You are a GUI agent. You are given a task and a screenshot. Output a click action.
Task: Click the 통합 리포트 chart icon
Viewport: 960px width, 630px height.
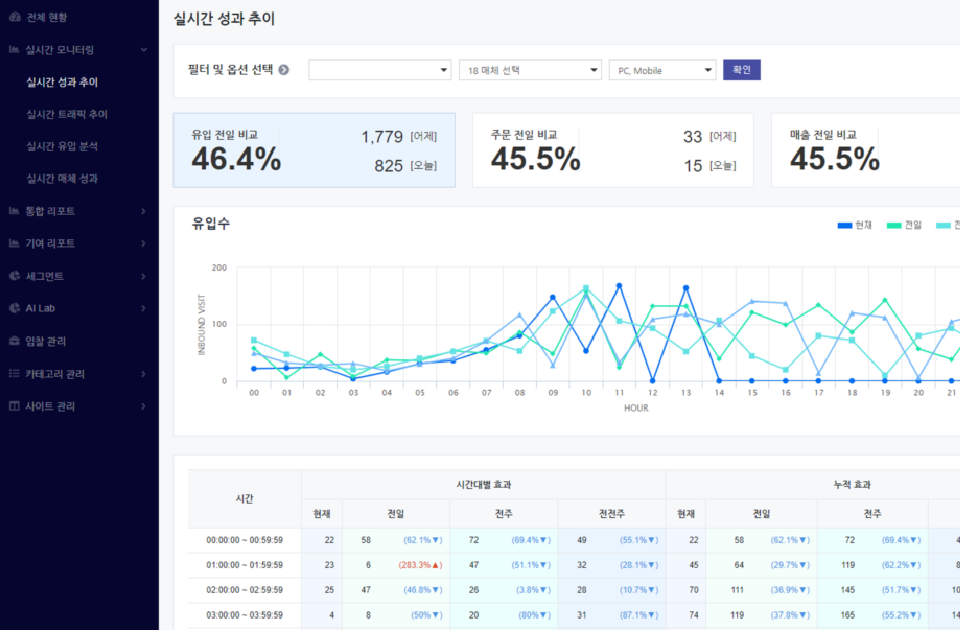click(14, 211)
